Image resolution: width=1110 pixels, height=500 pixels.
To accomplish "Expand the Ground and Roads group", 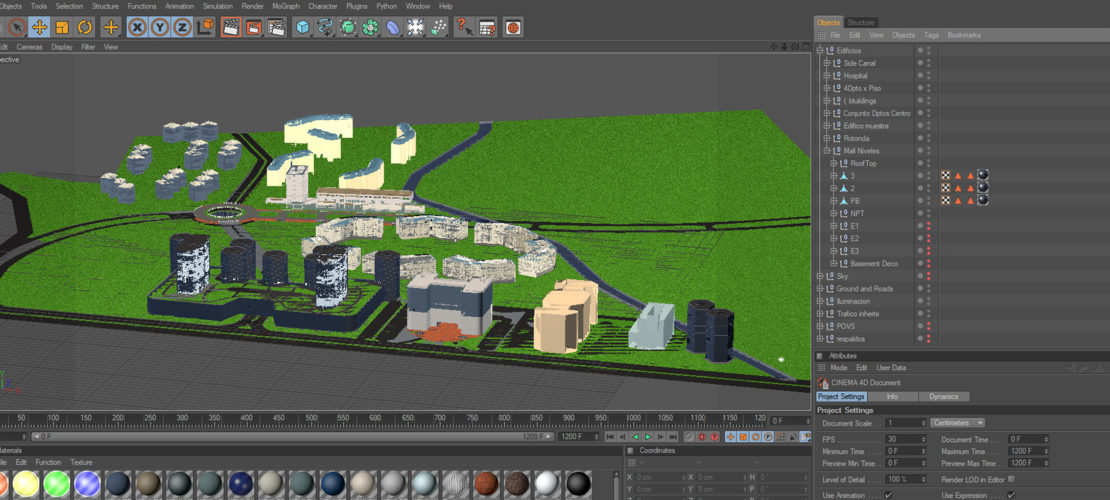I will pyautogui.click(x=821, y=289).
